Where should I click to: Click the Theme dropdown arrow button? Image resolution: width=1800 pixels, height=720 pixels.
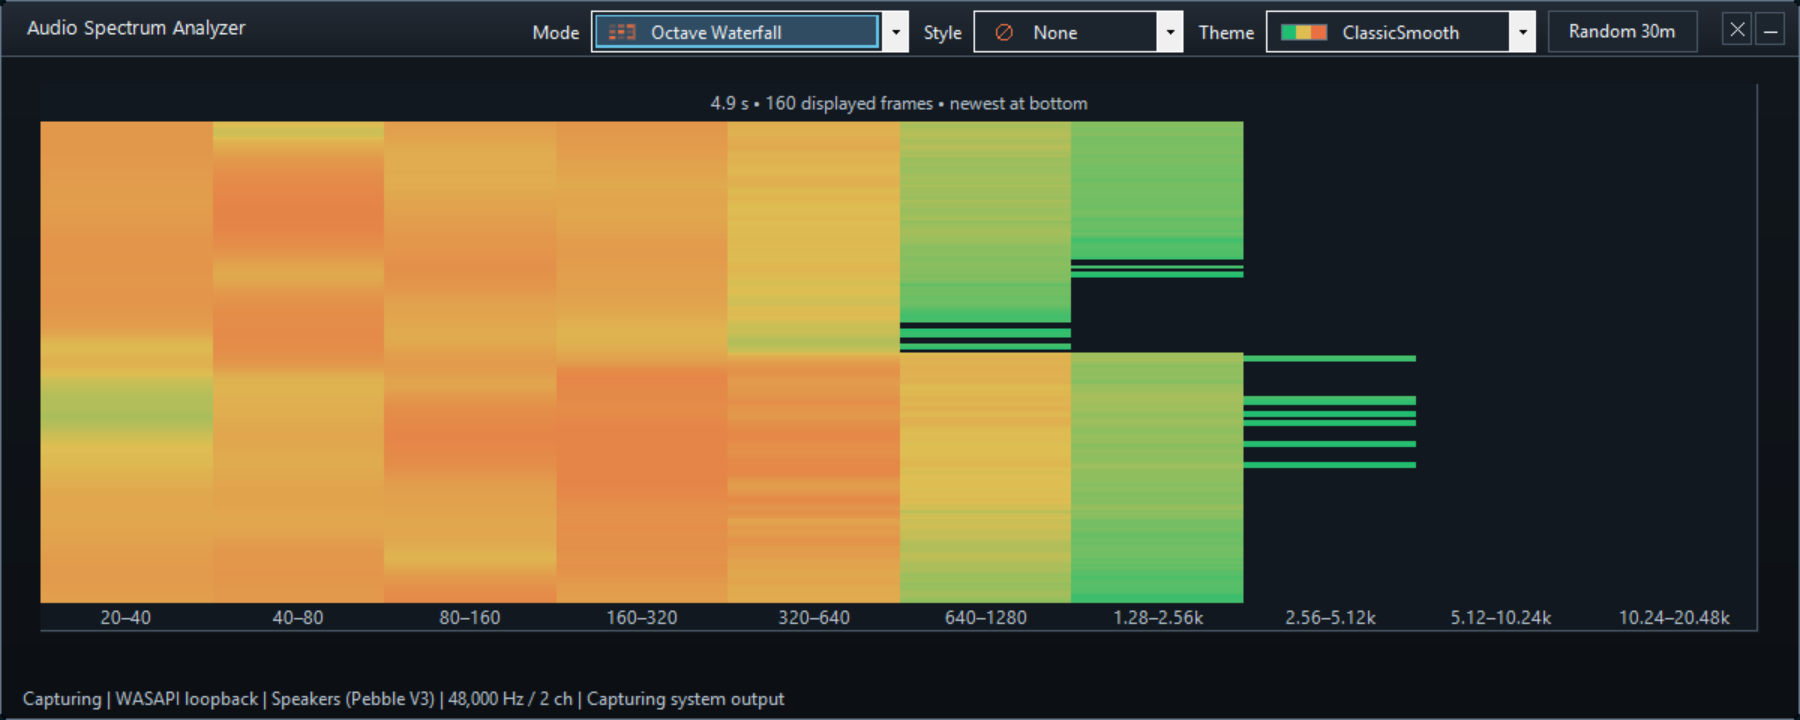tap(1522, 32)
